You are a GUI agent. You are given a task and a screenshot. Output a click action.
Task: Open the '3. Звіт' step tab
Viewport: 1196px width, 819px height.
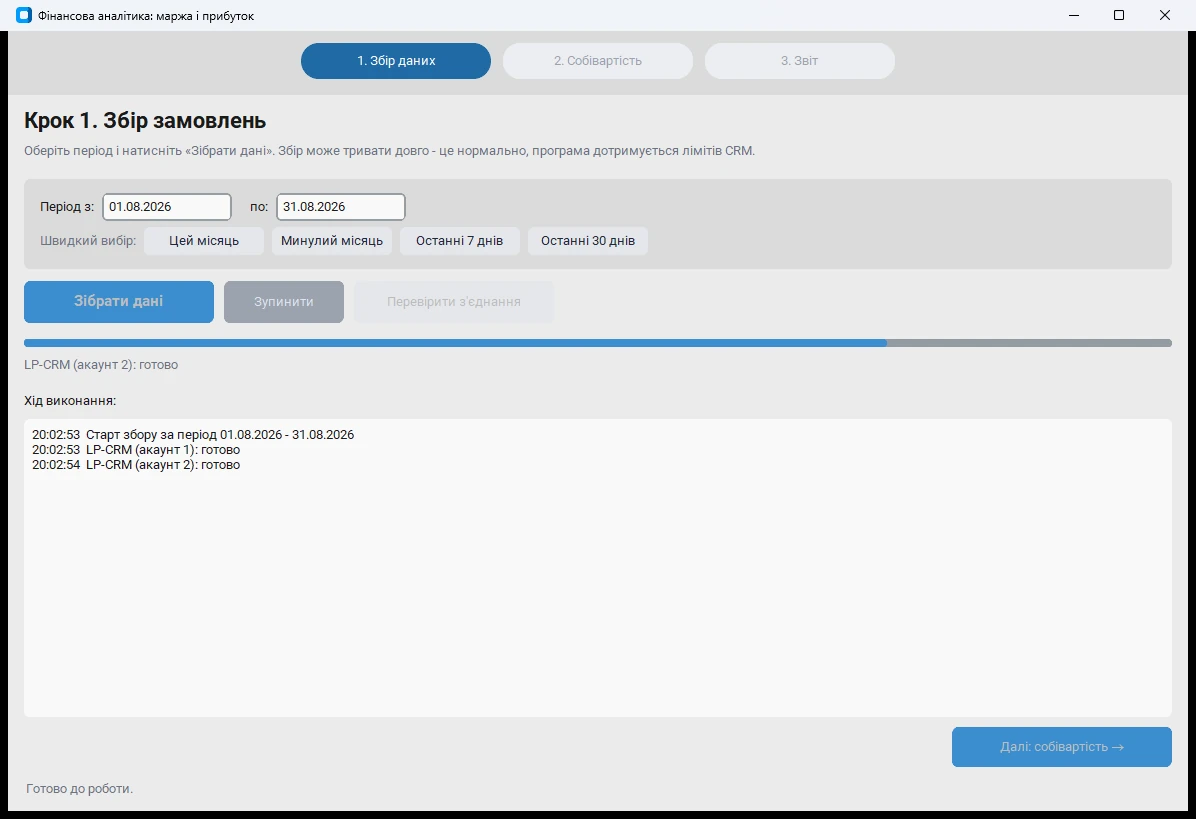799,61
